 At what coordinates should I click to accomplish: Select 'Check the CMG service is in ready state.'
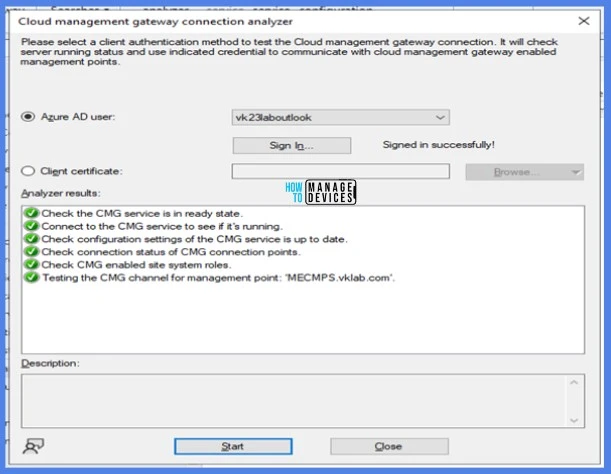(142, 214)
